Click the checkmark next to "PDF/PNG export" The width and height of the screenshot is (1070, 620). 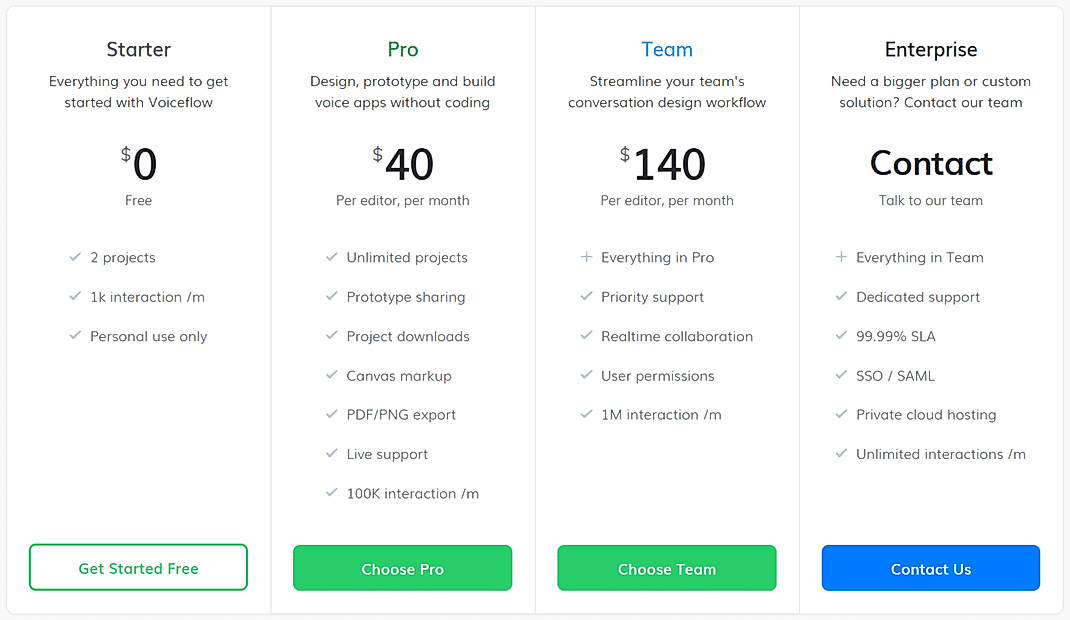coord(332,414)
